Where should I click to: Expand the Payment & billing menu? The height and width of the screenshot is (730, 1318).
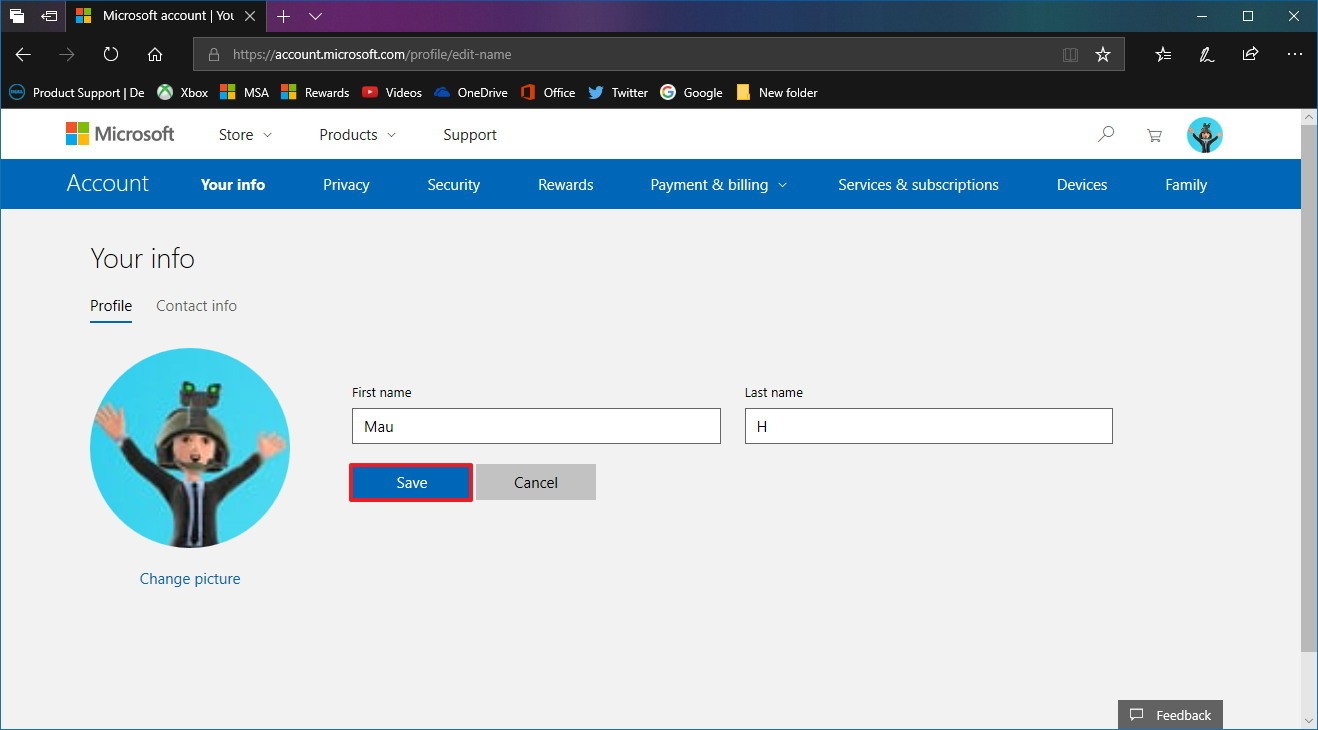[717, 184]
